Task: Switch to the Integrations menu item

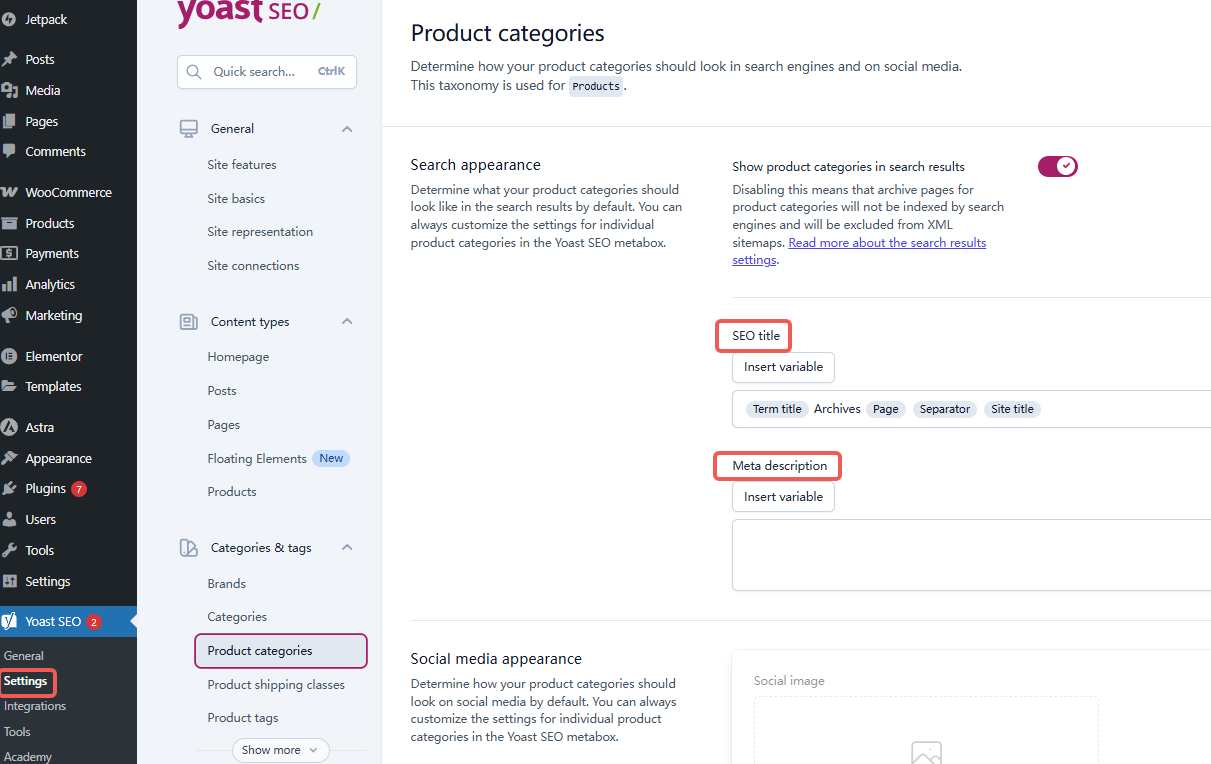Action: pyautogui.click(x=34, y=705)
